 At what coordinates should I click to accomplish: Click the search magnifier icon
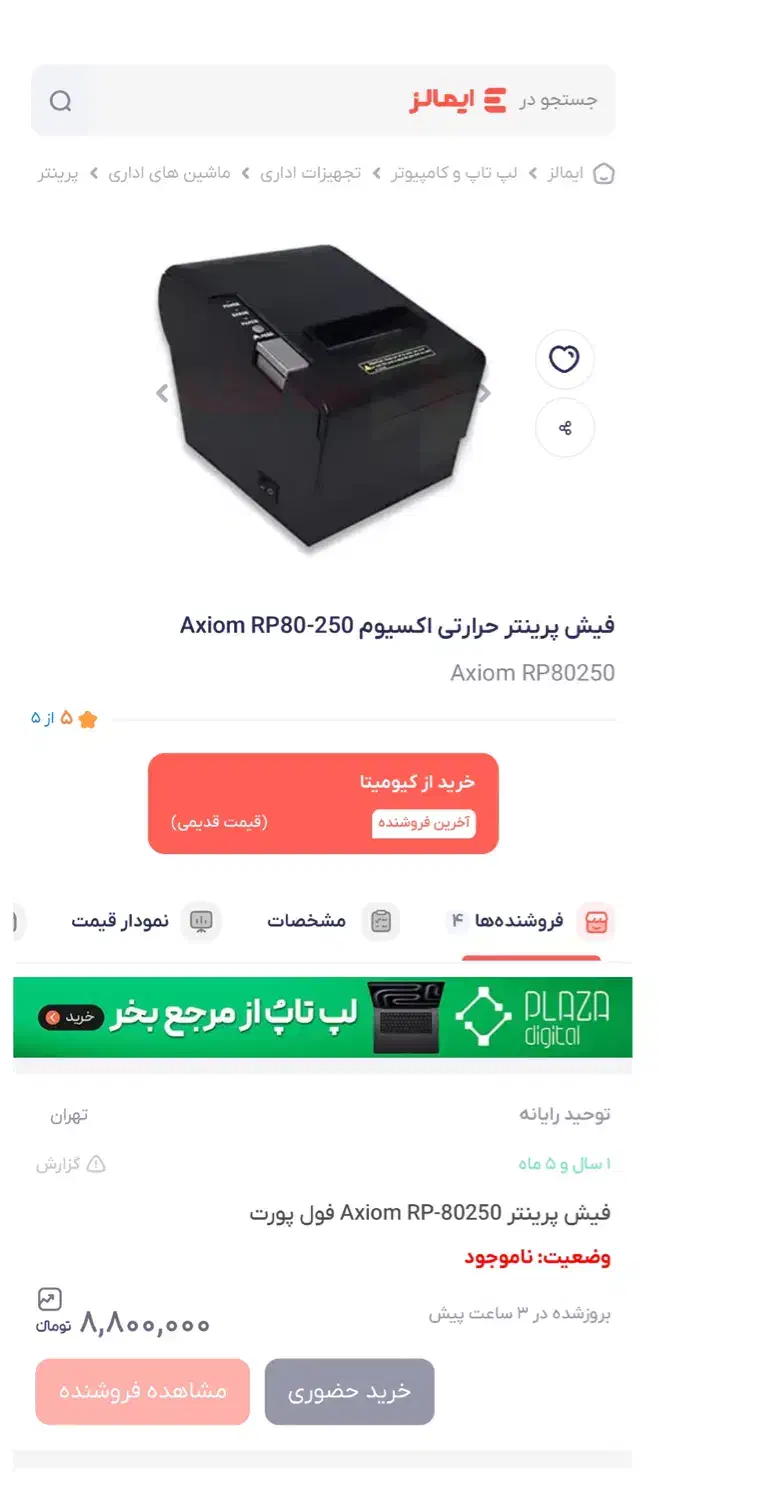(x=61, y=101)
